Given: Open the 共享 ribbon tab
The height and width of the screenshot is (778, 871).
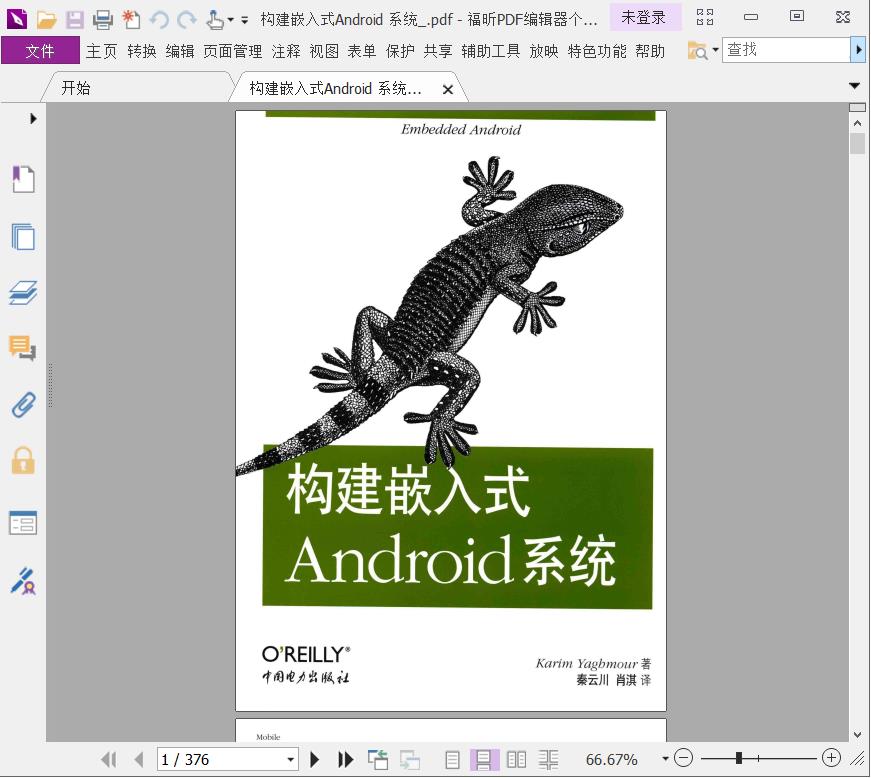Looking at the screenshot, I should click(x=438, y=51).
